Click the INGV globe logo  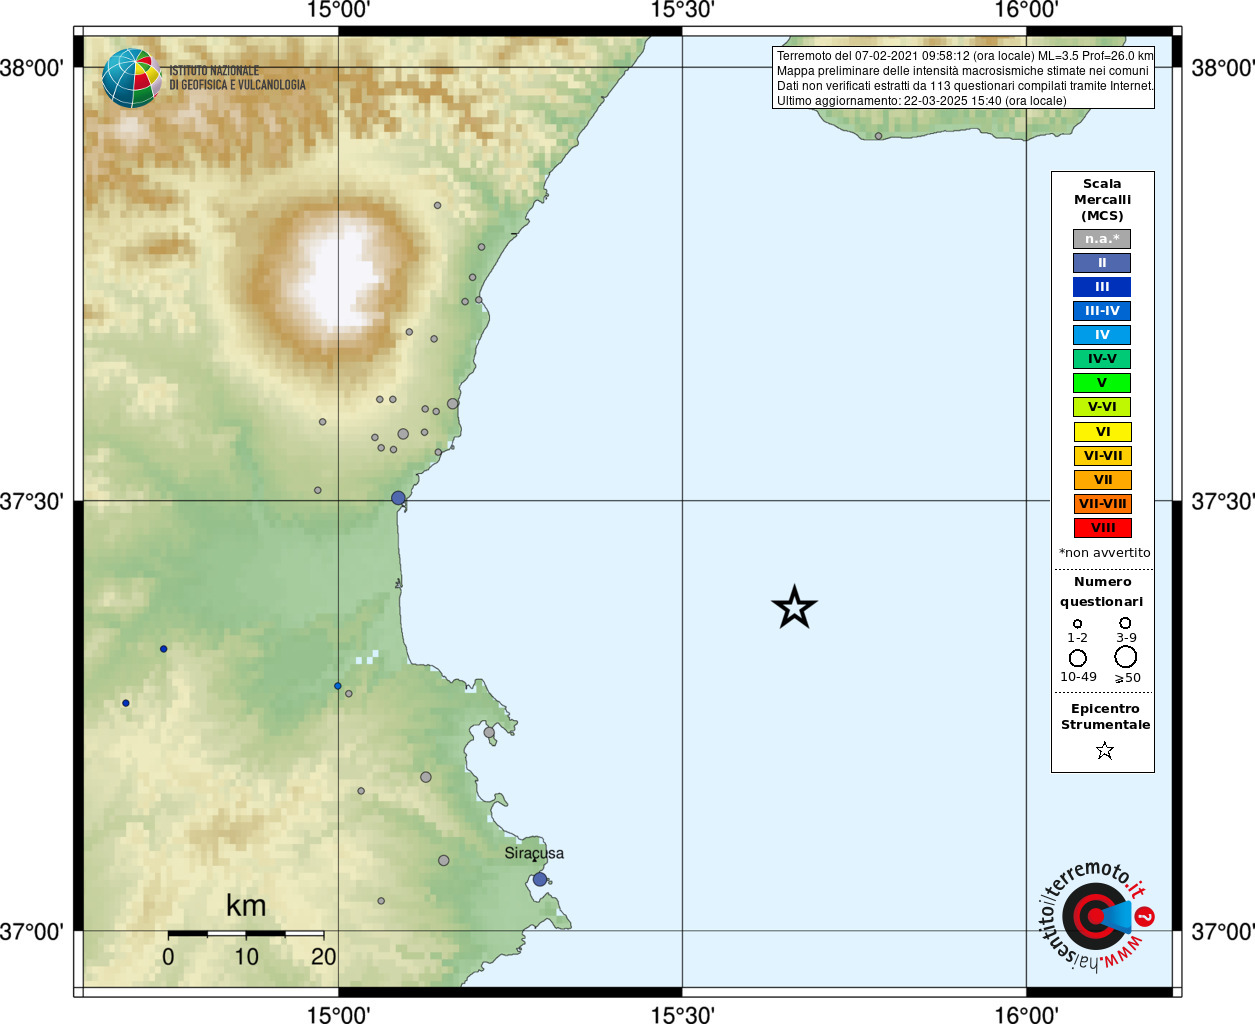(x=132, y=78)
